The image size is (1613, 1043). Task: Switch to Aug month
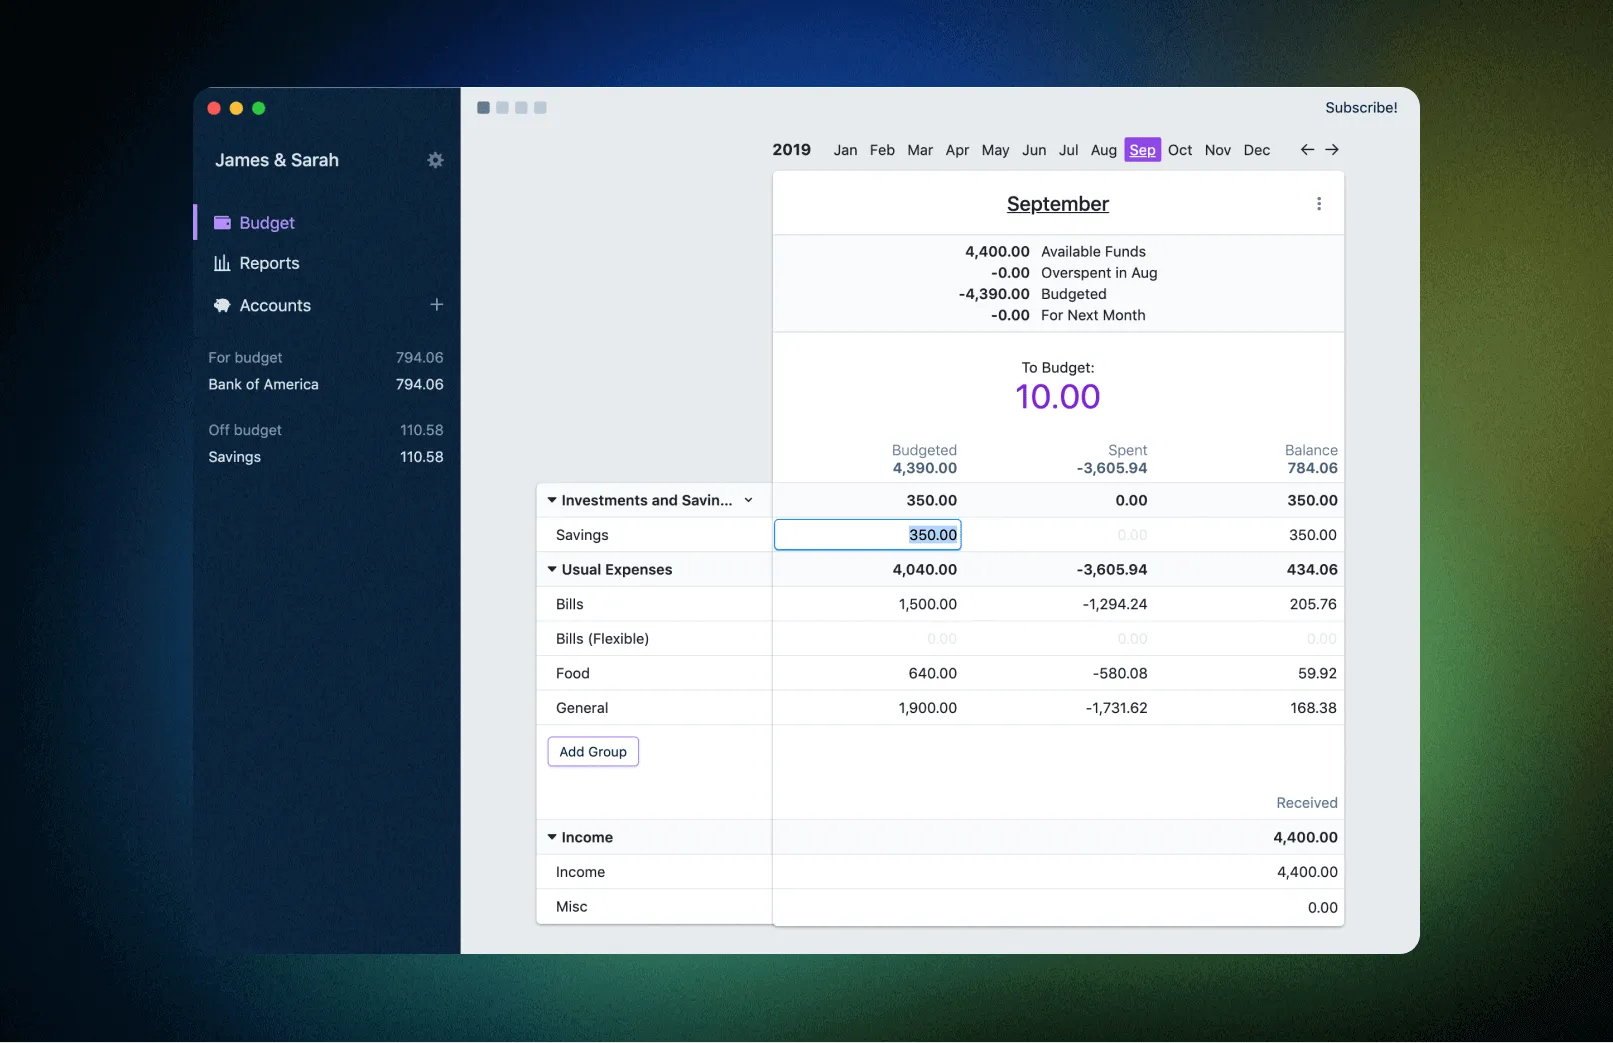click(1104, 150)
